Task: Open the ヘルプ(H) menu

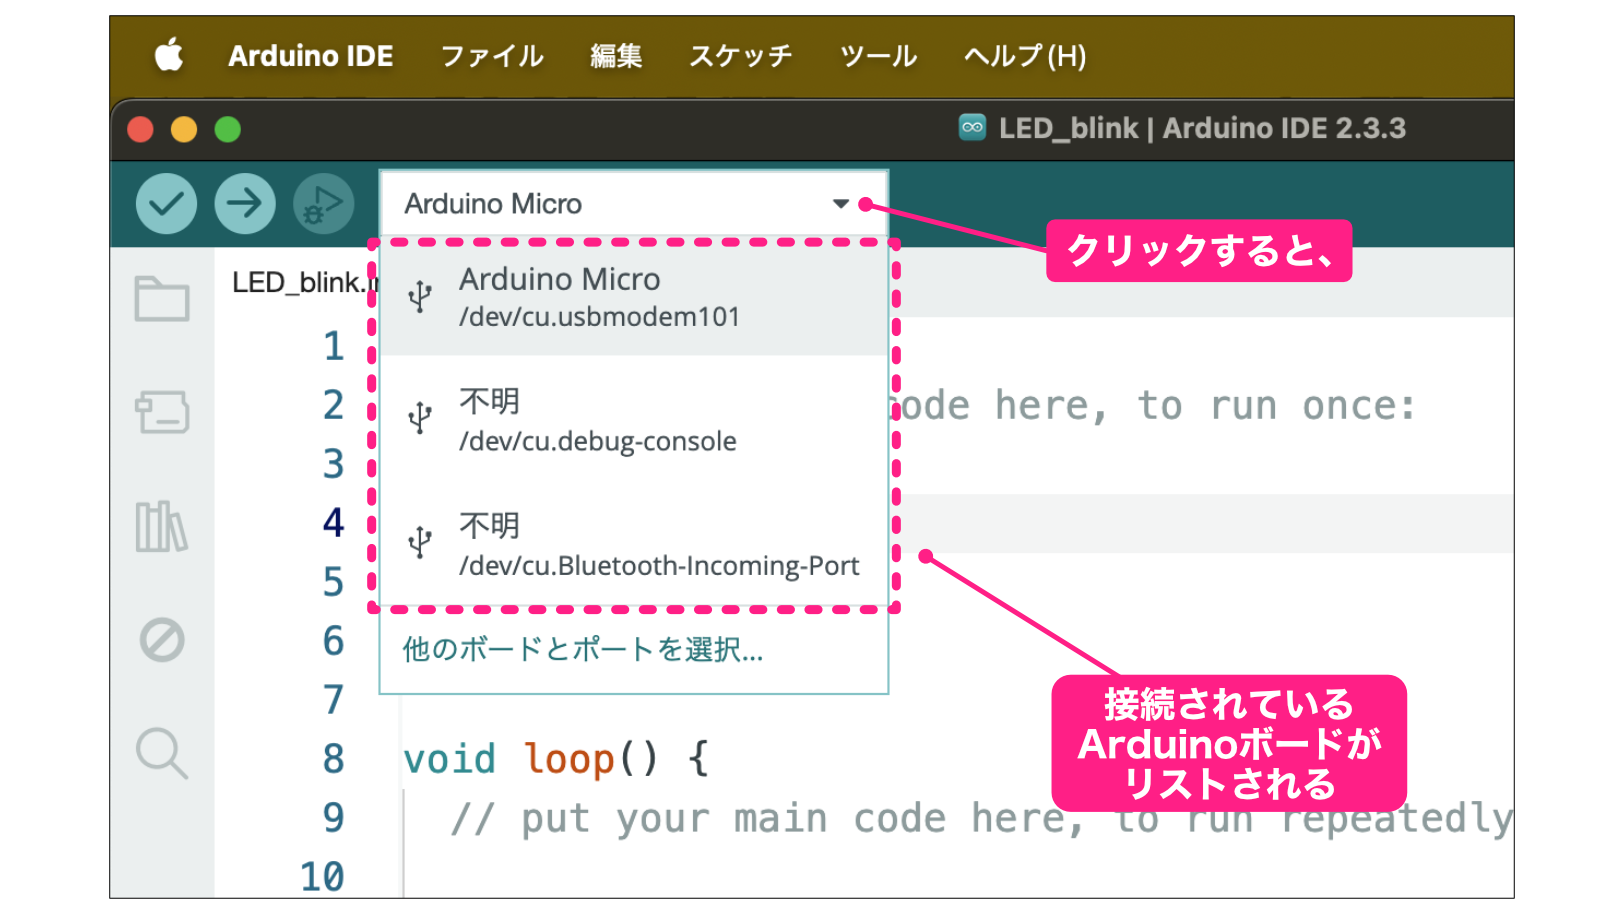Action: pyautogui.click(x=1025, y=56)
